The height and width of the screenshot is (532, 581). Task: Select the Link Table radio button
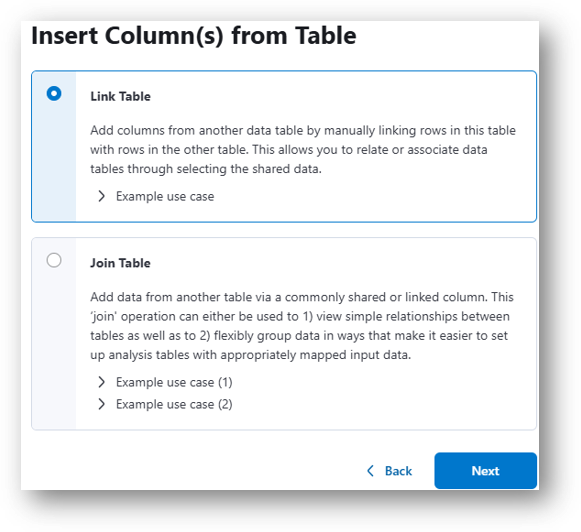coord(54,93)
